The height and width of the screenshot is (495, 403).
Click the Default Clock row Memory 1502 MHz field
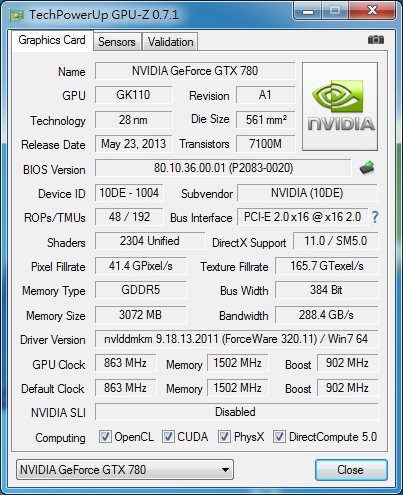click(x=237, y=388)
